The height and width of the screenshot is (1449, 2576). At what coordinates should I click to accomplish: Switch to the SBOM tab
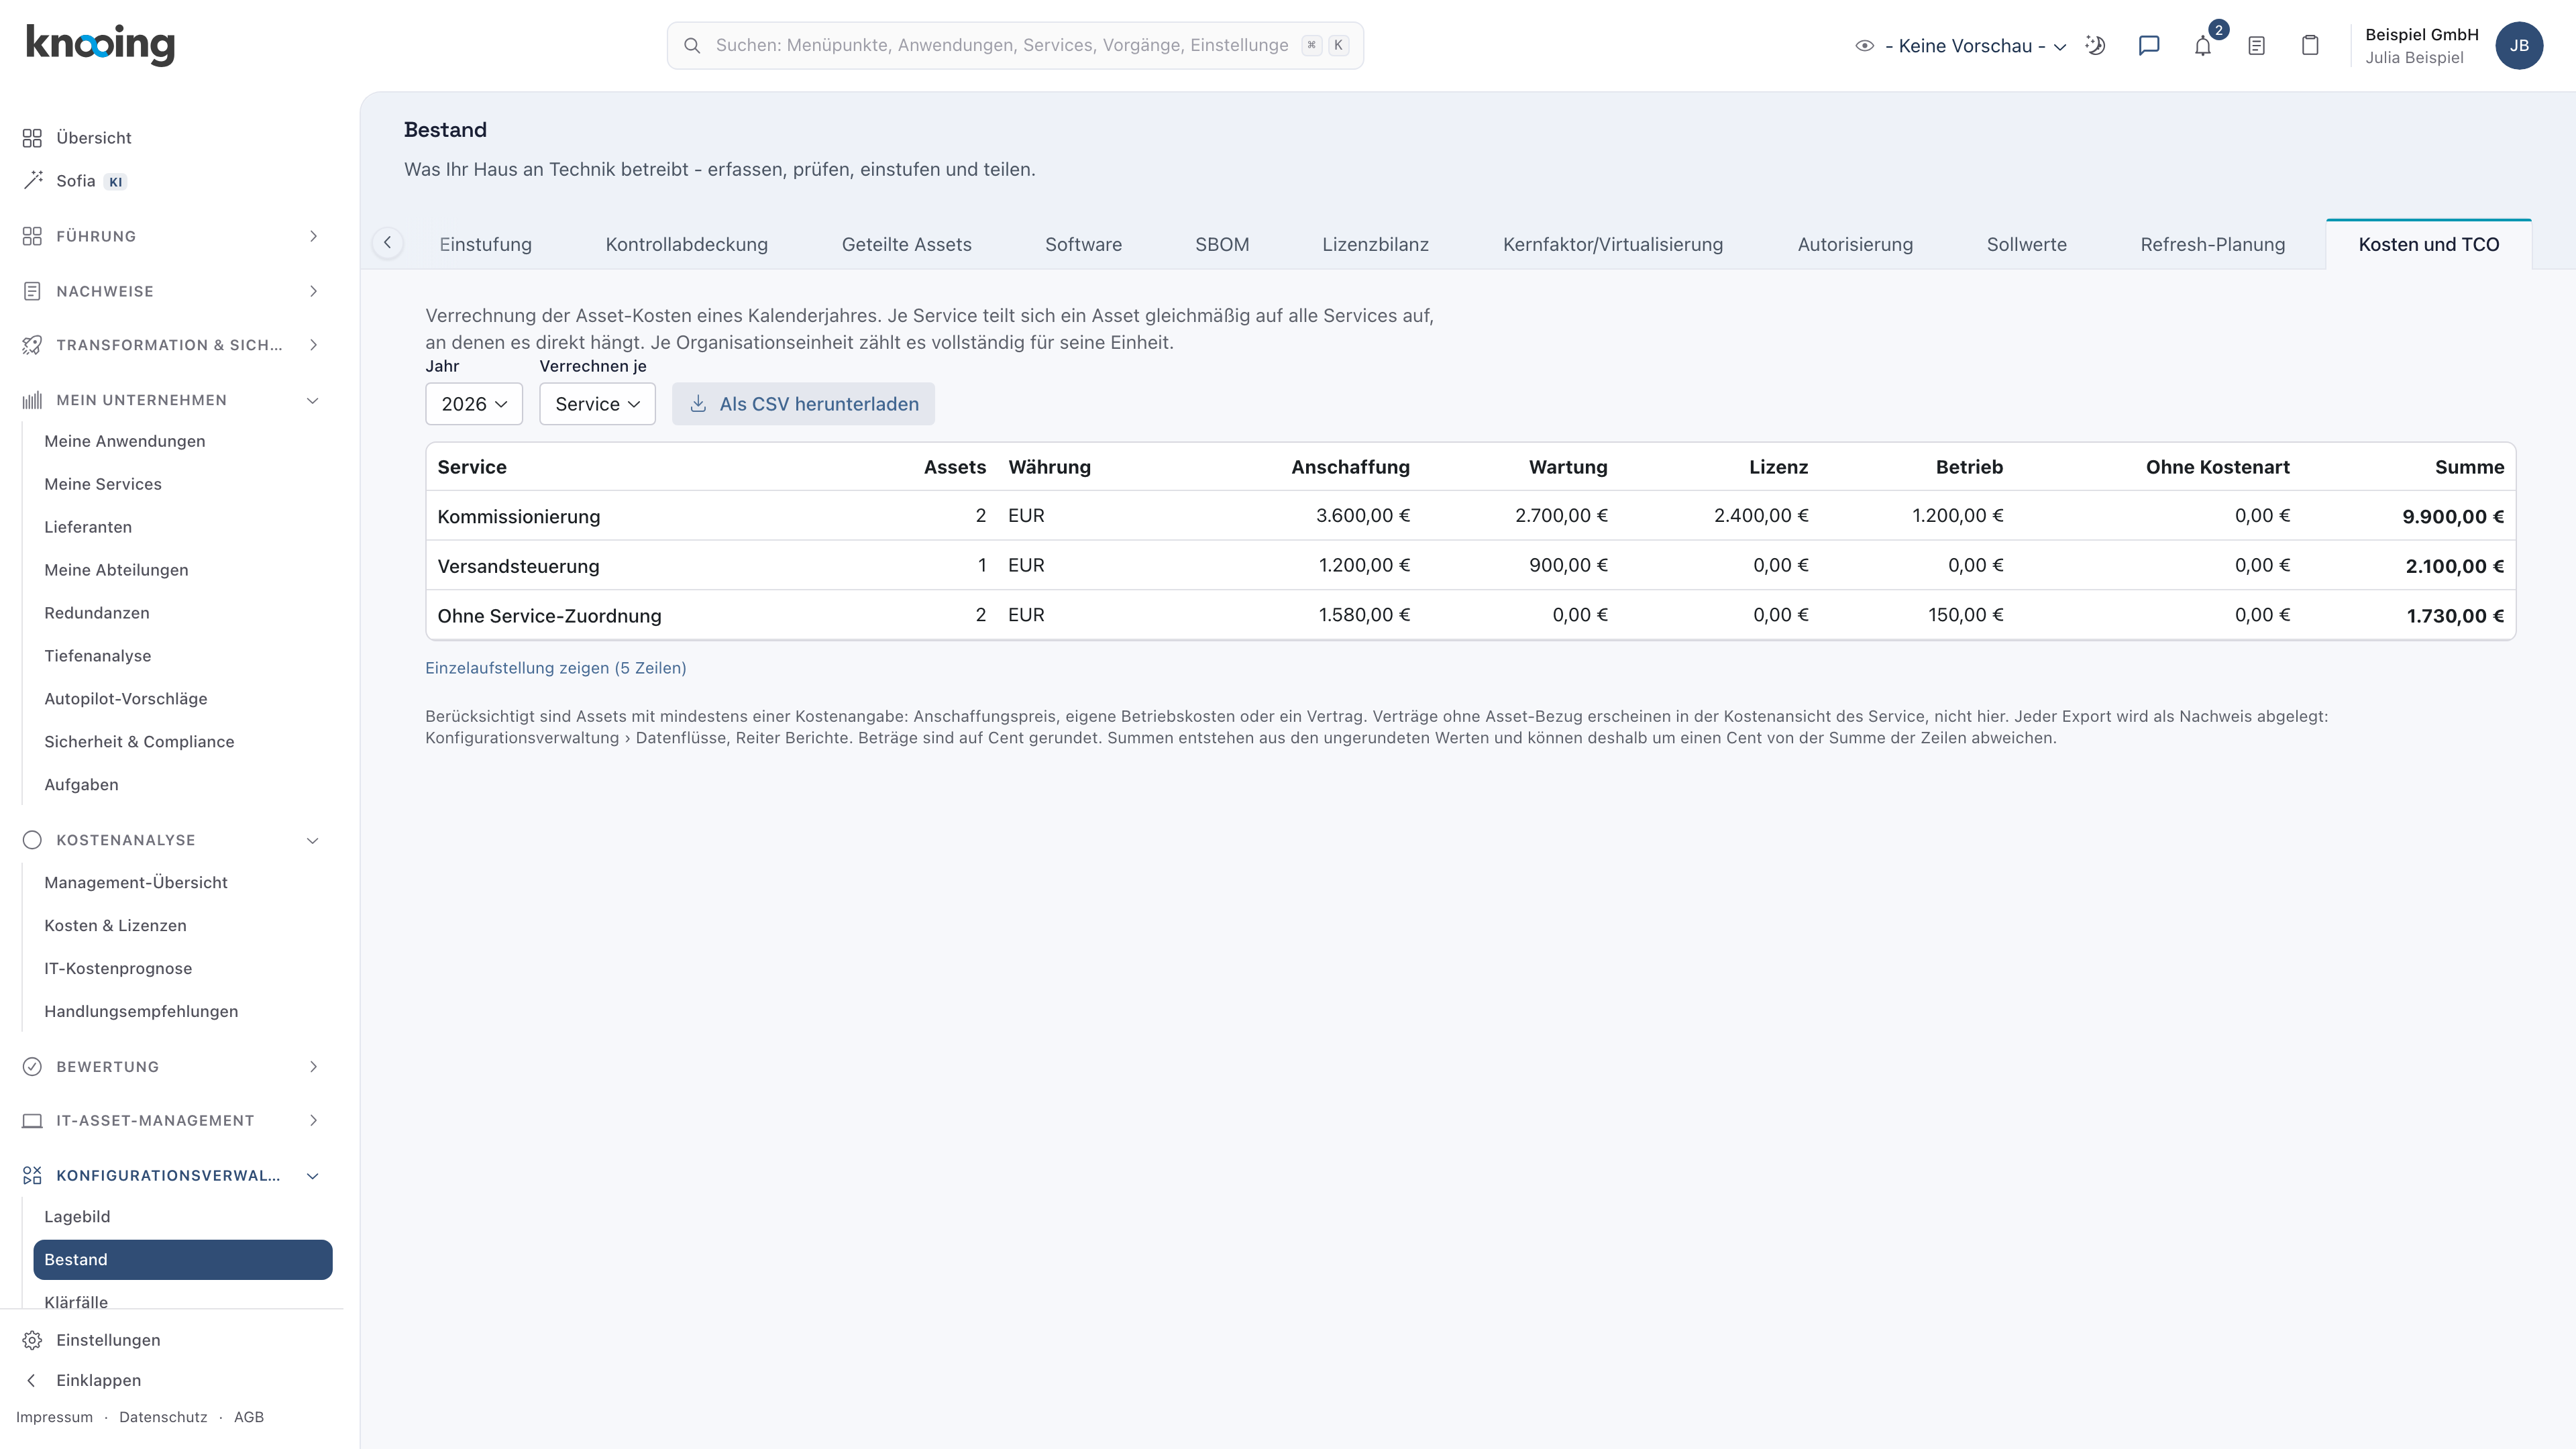1222,244
